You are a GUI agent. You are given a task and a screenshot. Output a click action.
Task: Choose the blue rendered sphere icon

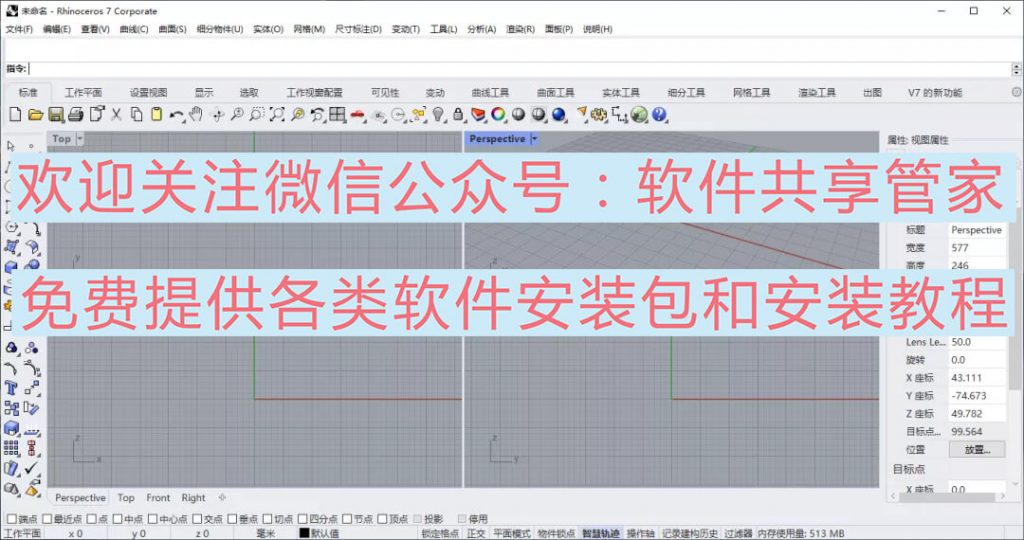[x=558, y=115]
